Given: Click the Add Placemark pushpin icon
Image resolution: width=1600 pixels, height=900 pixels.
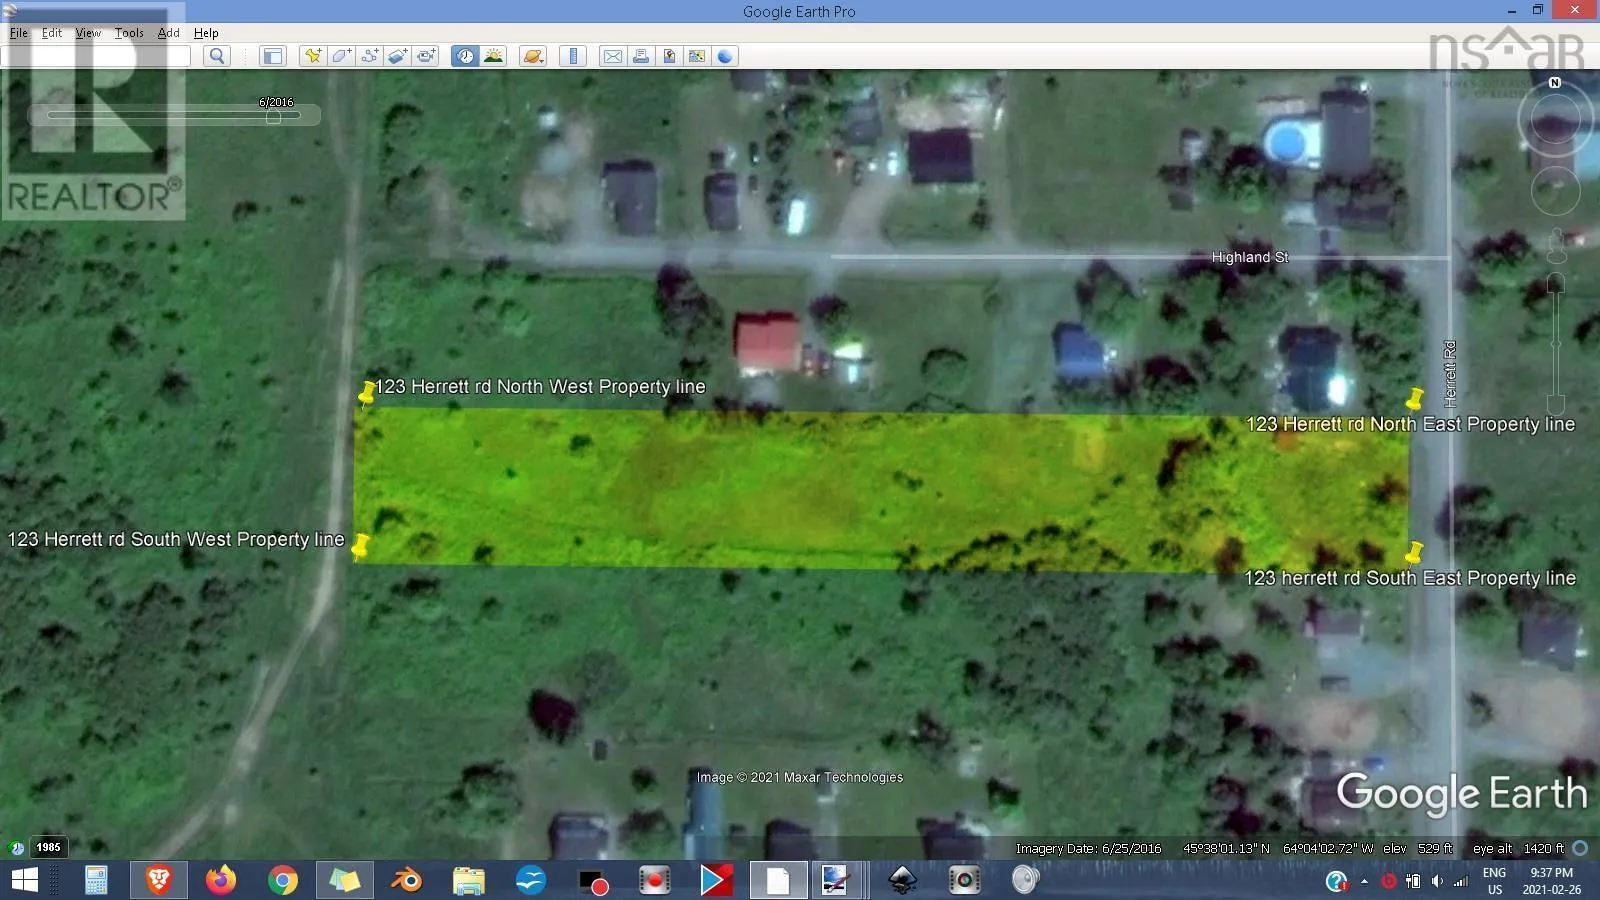Looking at the screenshot, I should pyautogui.click(x=313, y=56).
